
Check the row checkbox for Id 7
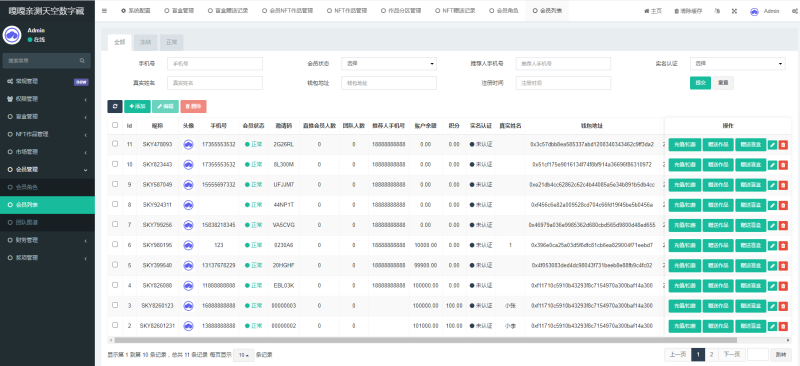pos(115,225)
